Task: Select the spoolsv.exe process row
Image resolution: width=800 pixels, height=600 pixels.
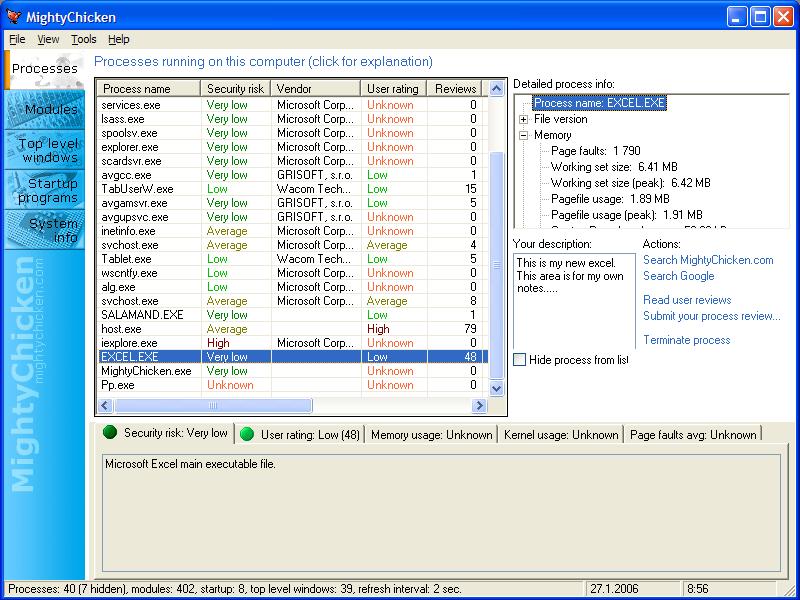Action: tap(293, 133)
